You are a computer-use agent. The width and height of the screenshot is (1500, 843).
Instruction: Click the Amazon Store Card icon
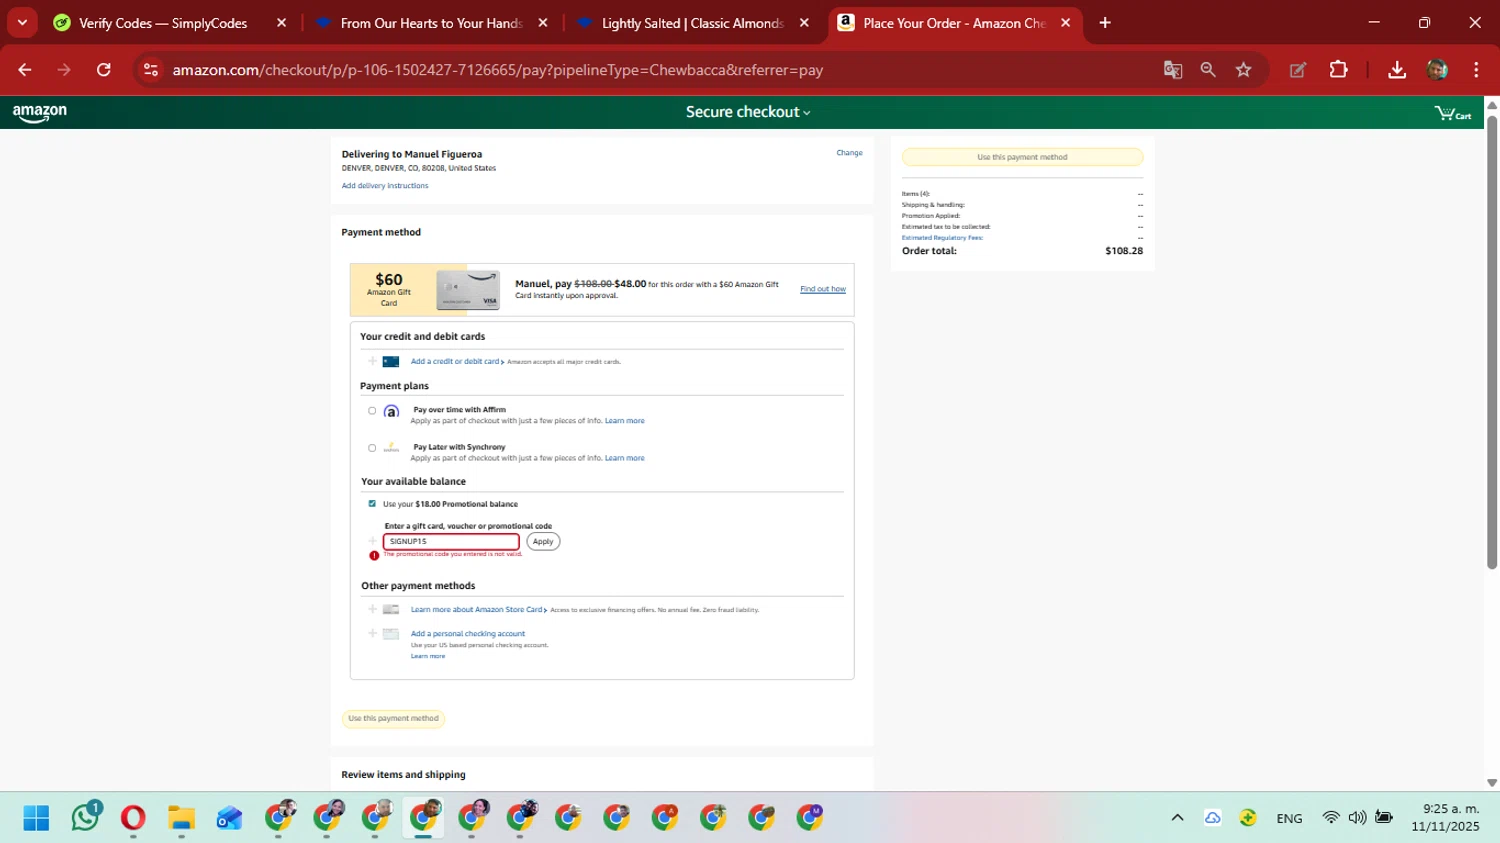pyautogui.click(x=391, y=609)
